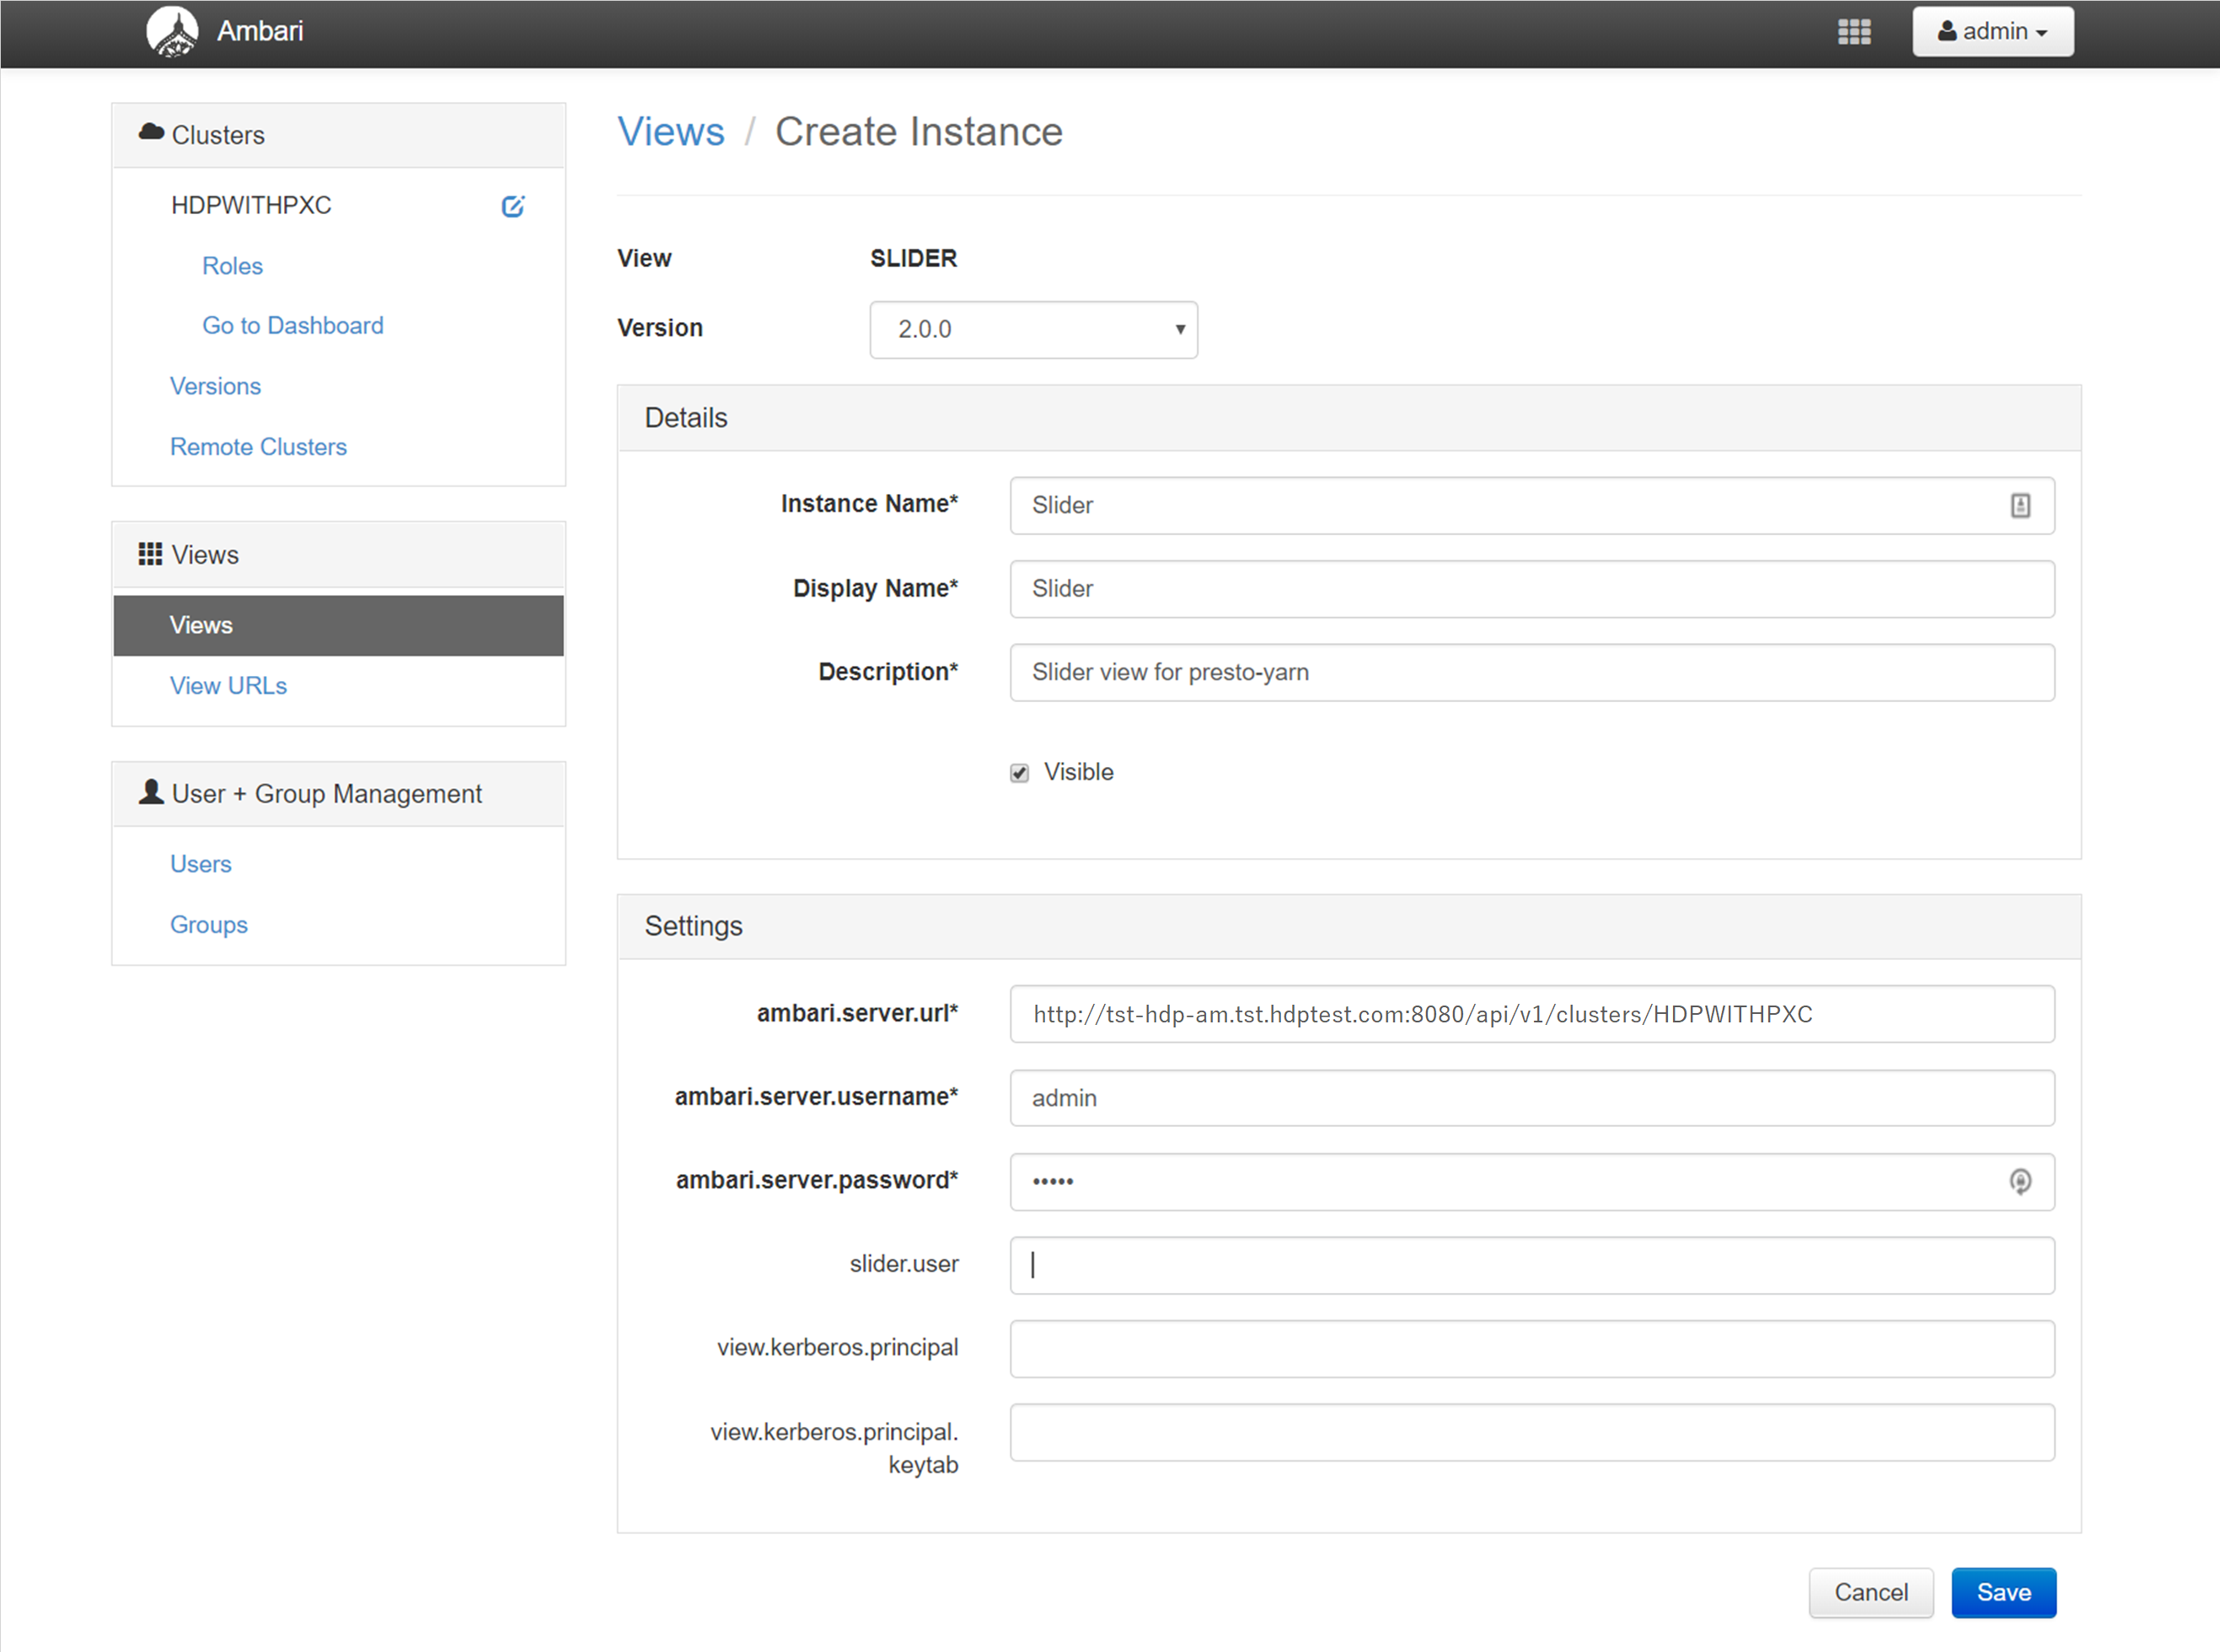
Task: Click the Cancel button
Action: click(1871, 1593)
